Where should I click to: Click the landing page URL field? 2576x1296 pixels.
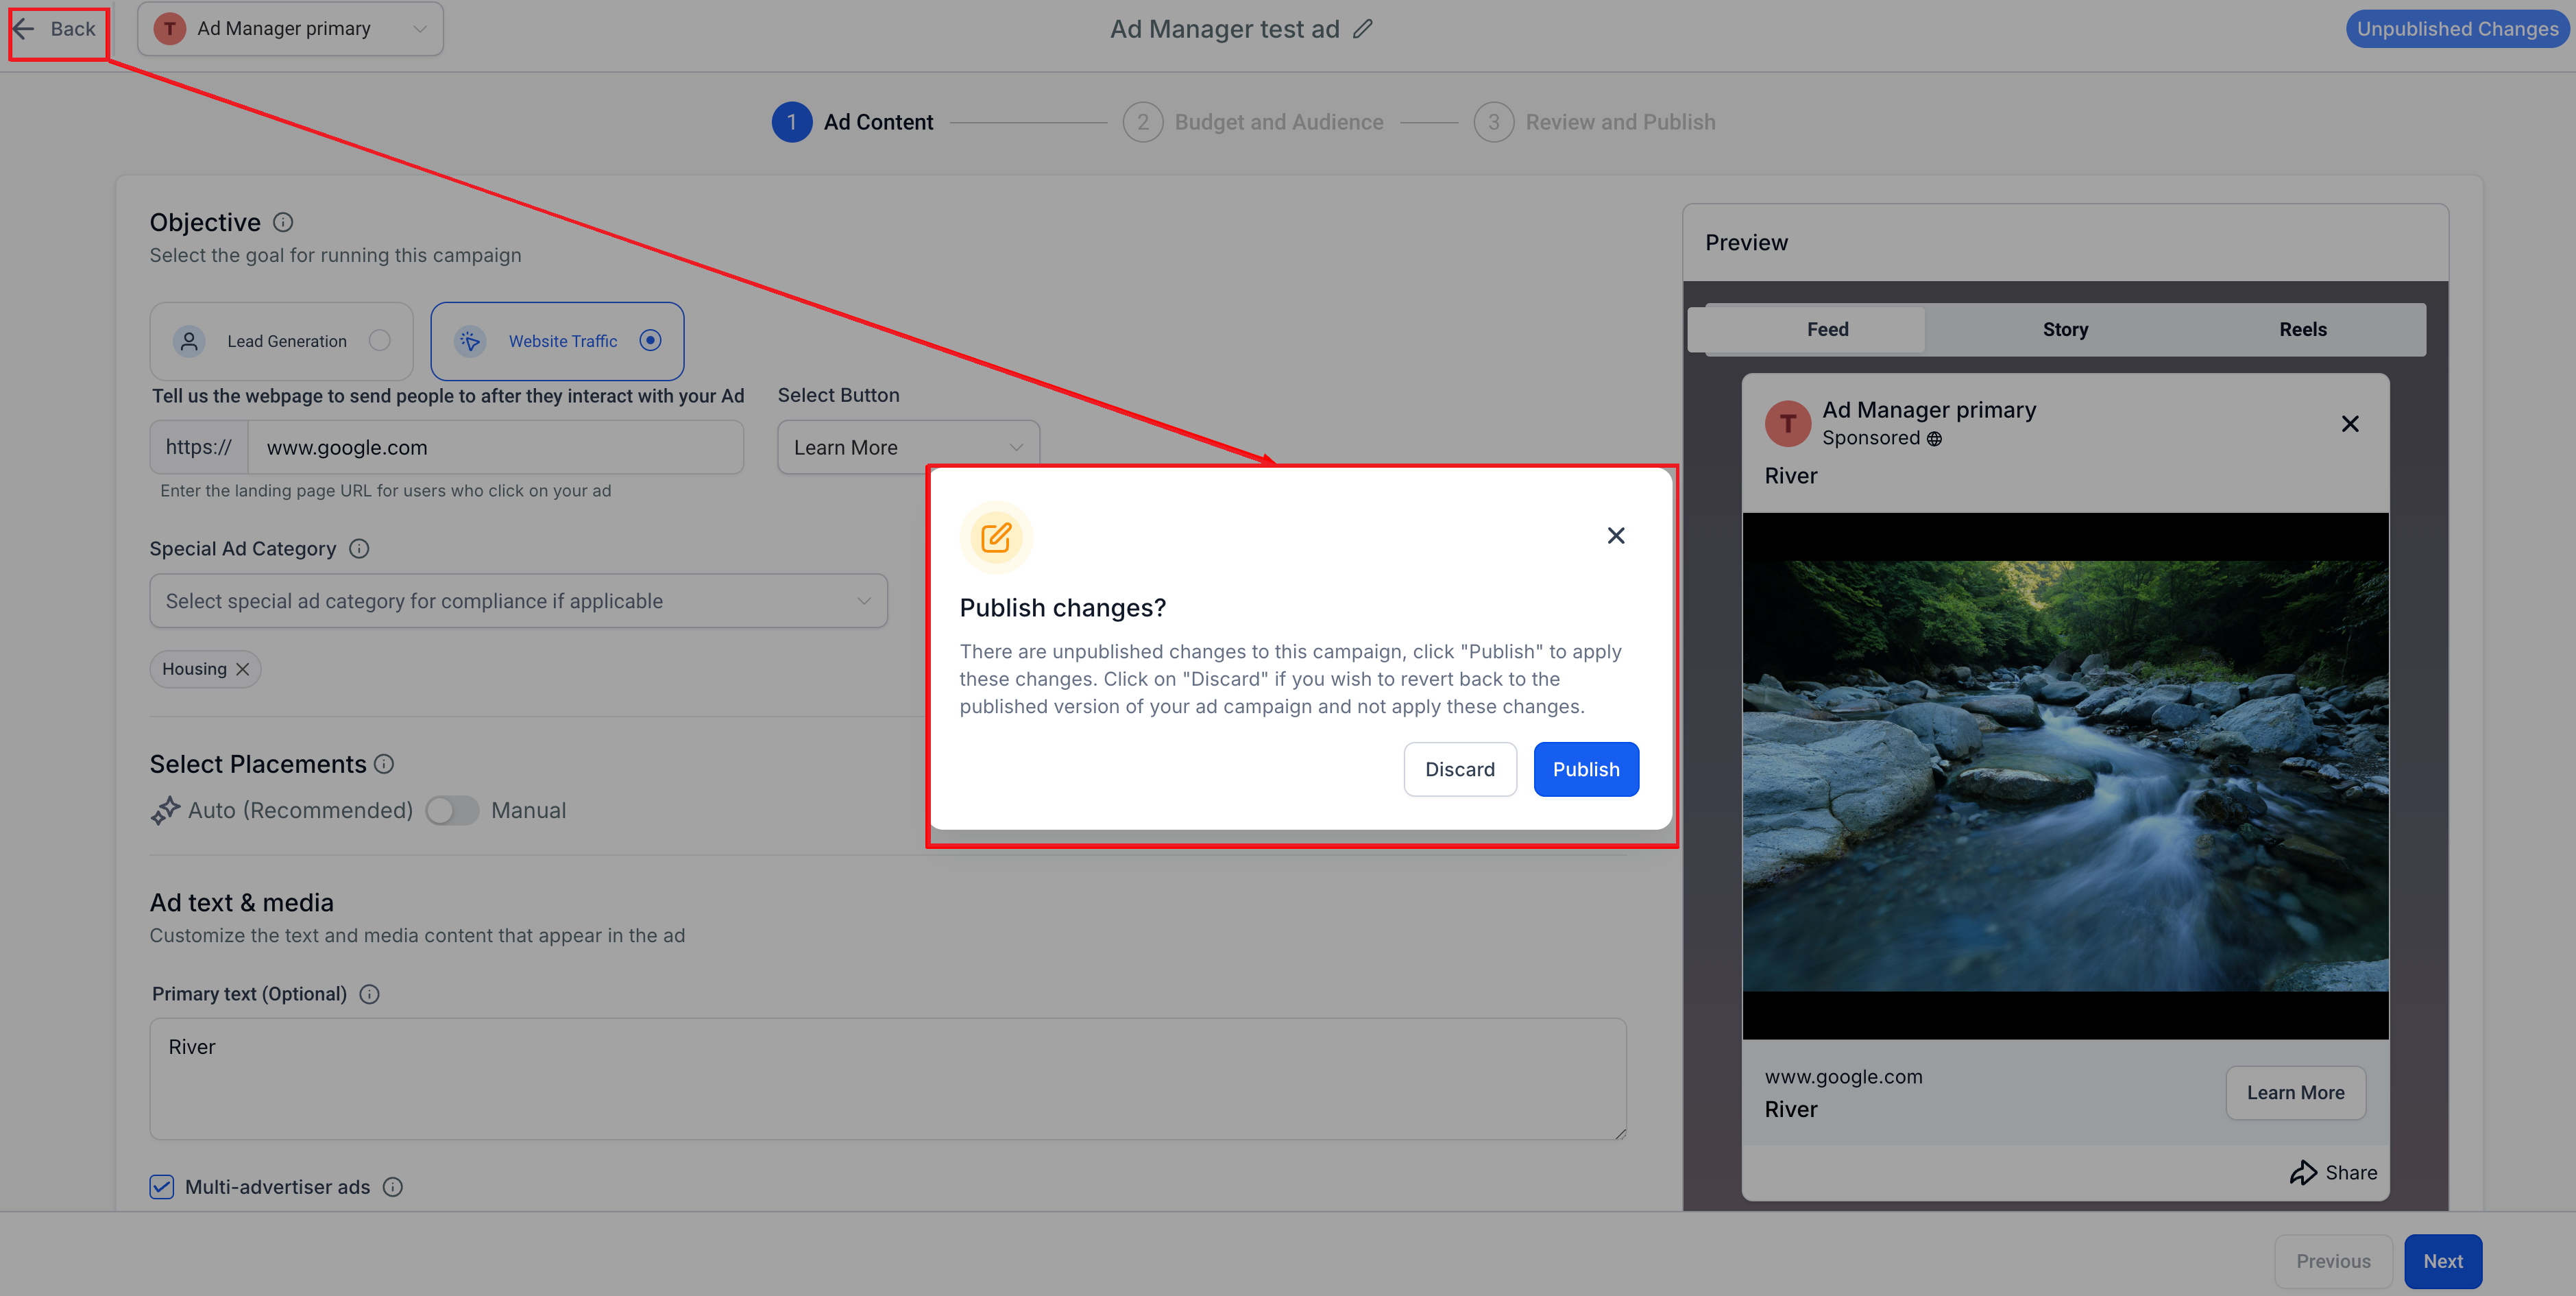495,448
